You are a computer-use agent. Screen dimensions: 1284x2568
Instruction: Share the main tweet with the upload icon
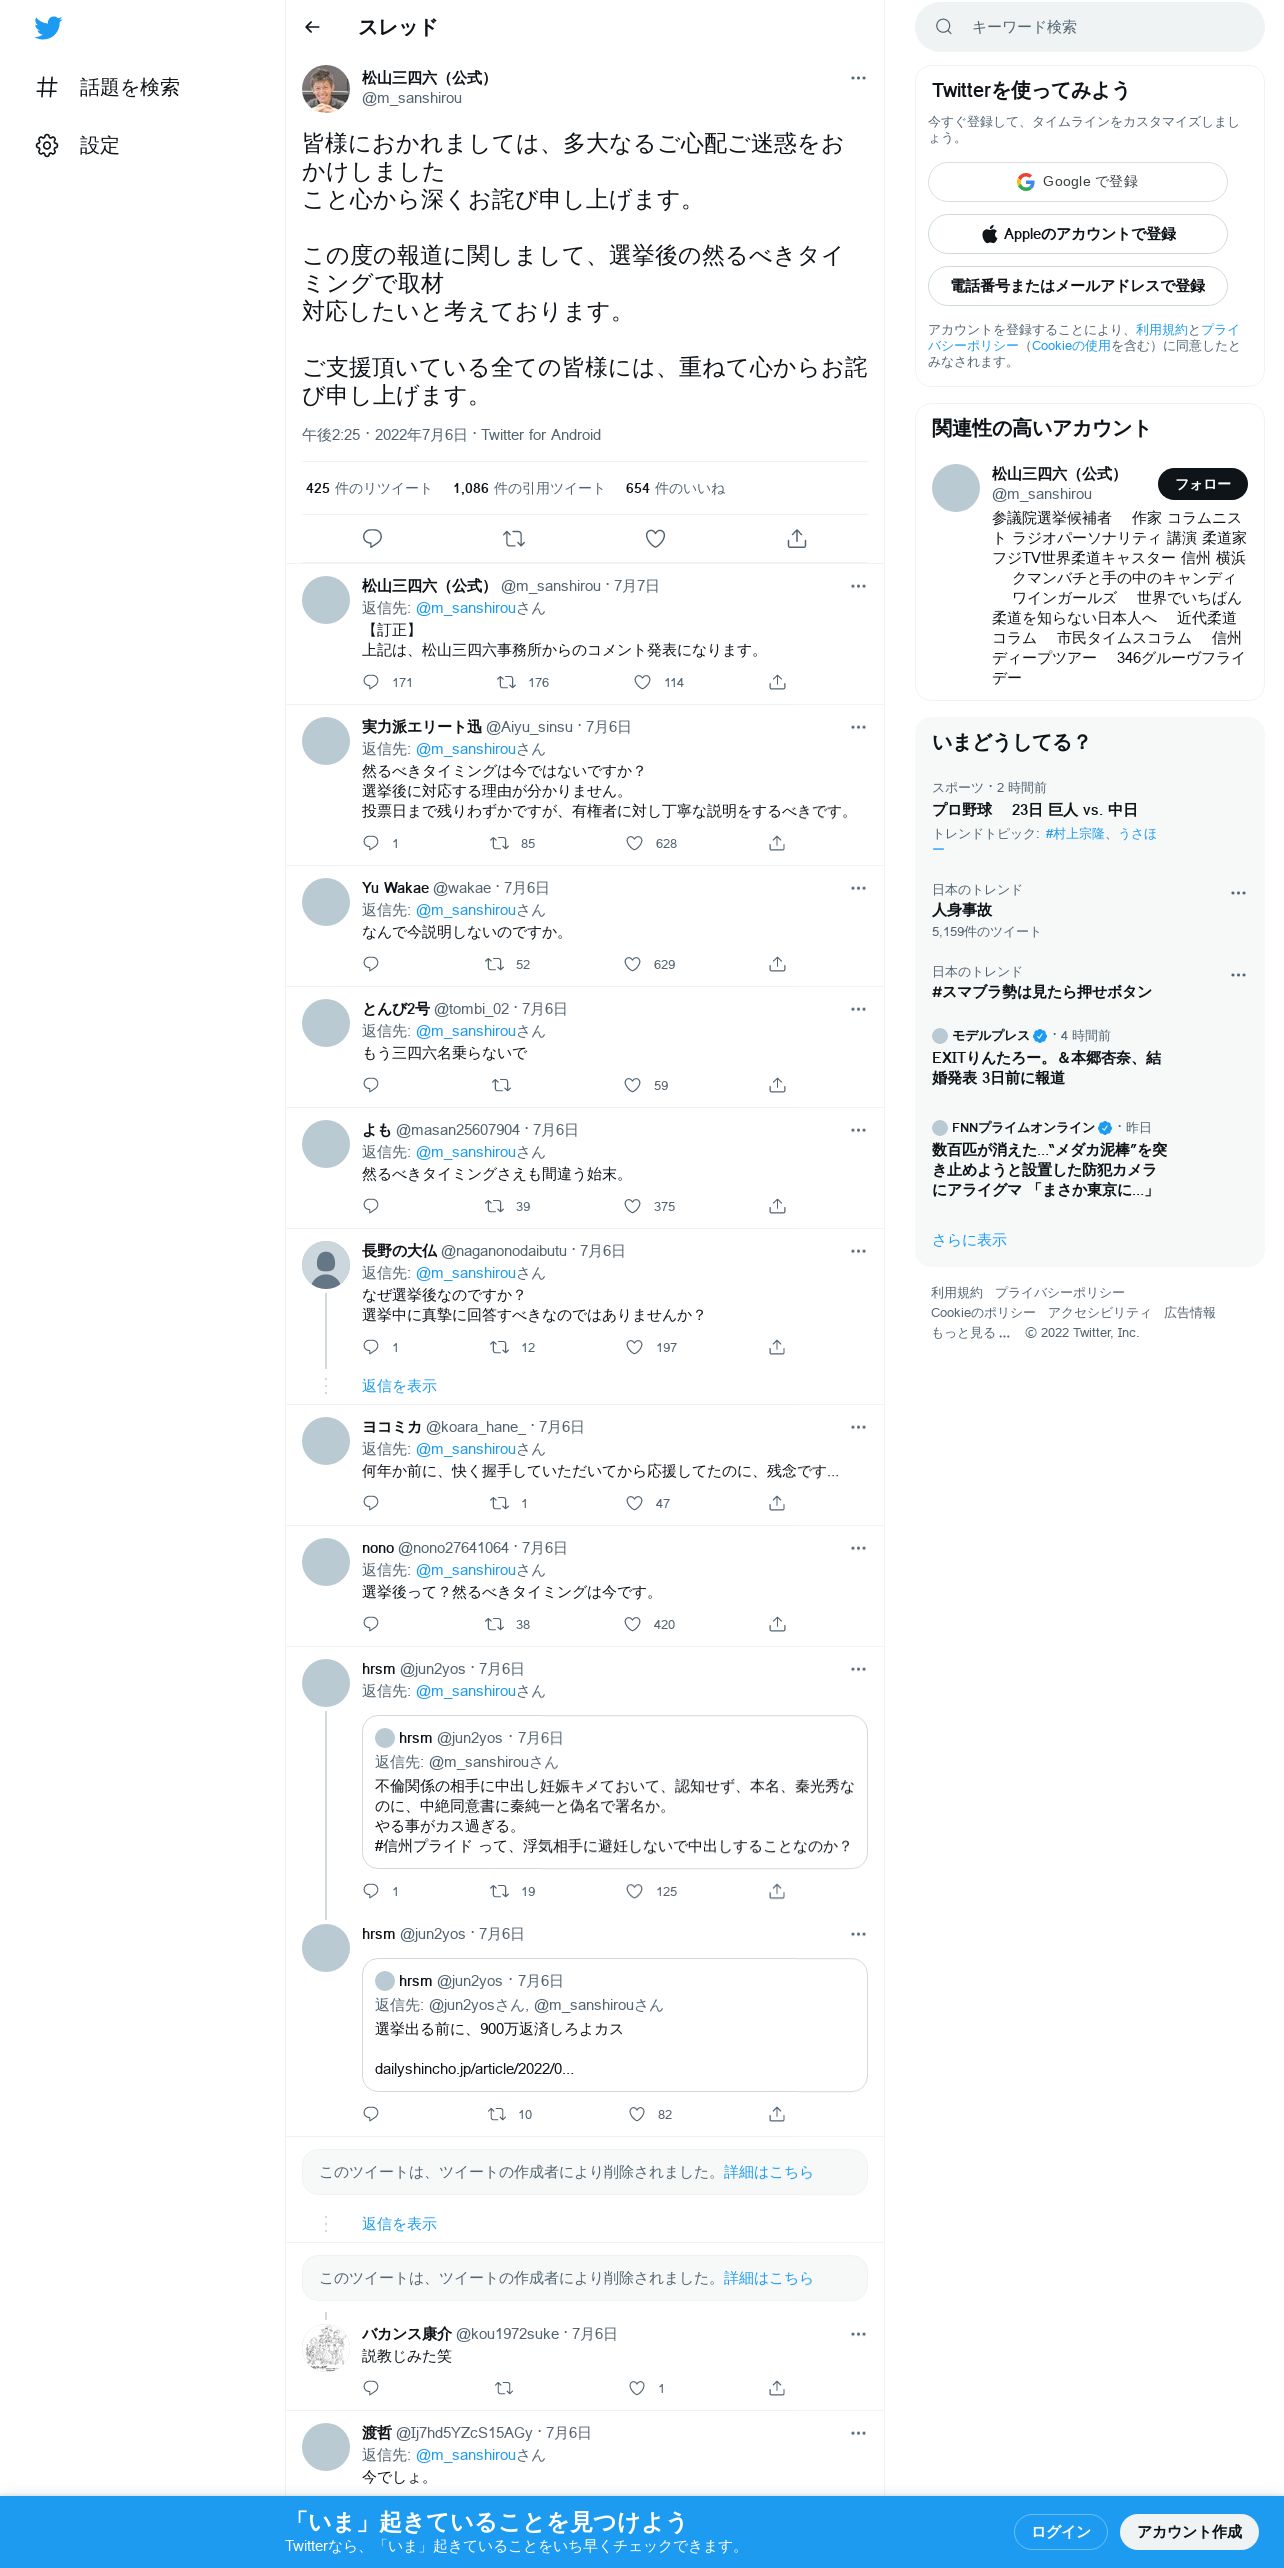797,539
